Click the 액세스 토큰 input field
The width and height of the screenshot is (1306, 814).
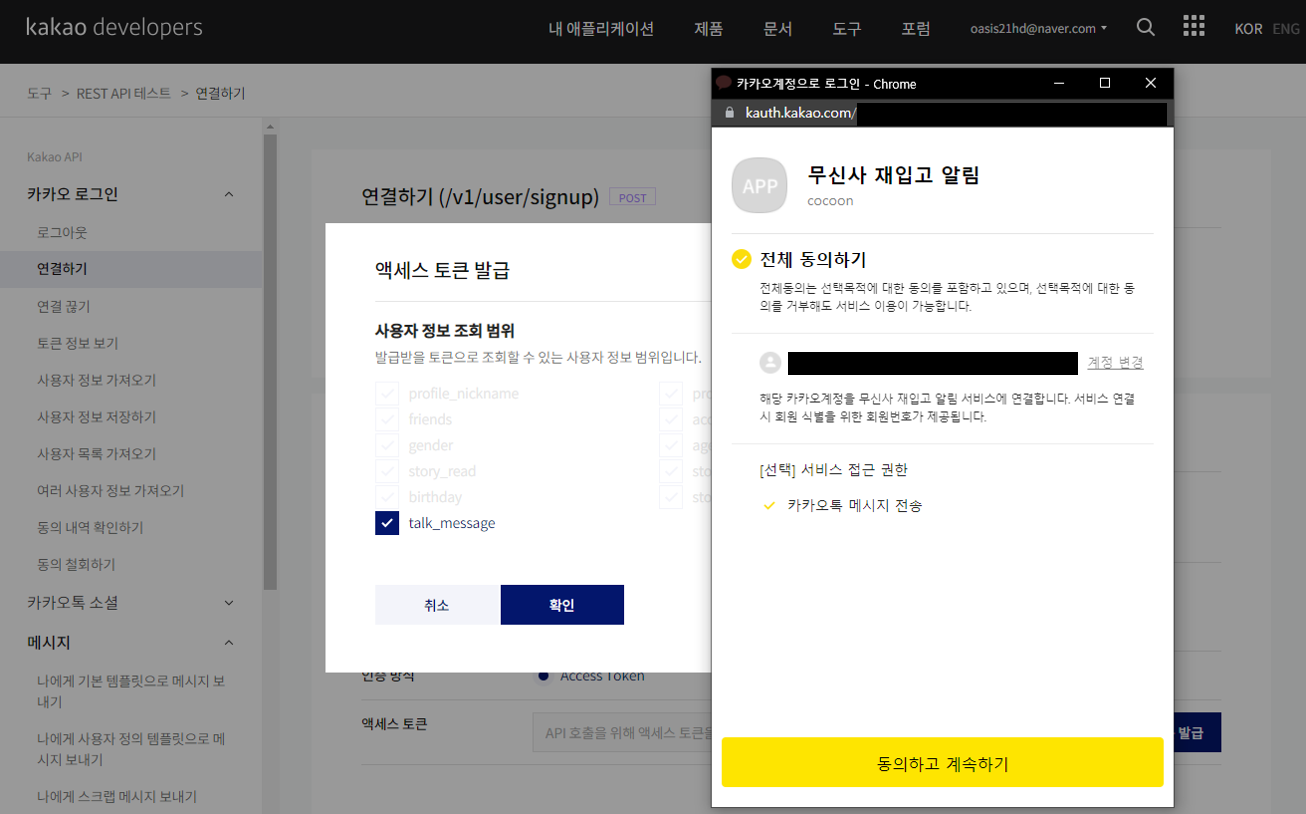pyautogui.click(x=622, y=733)
